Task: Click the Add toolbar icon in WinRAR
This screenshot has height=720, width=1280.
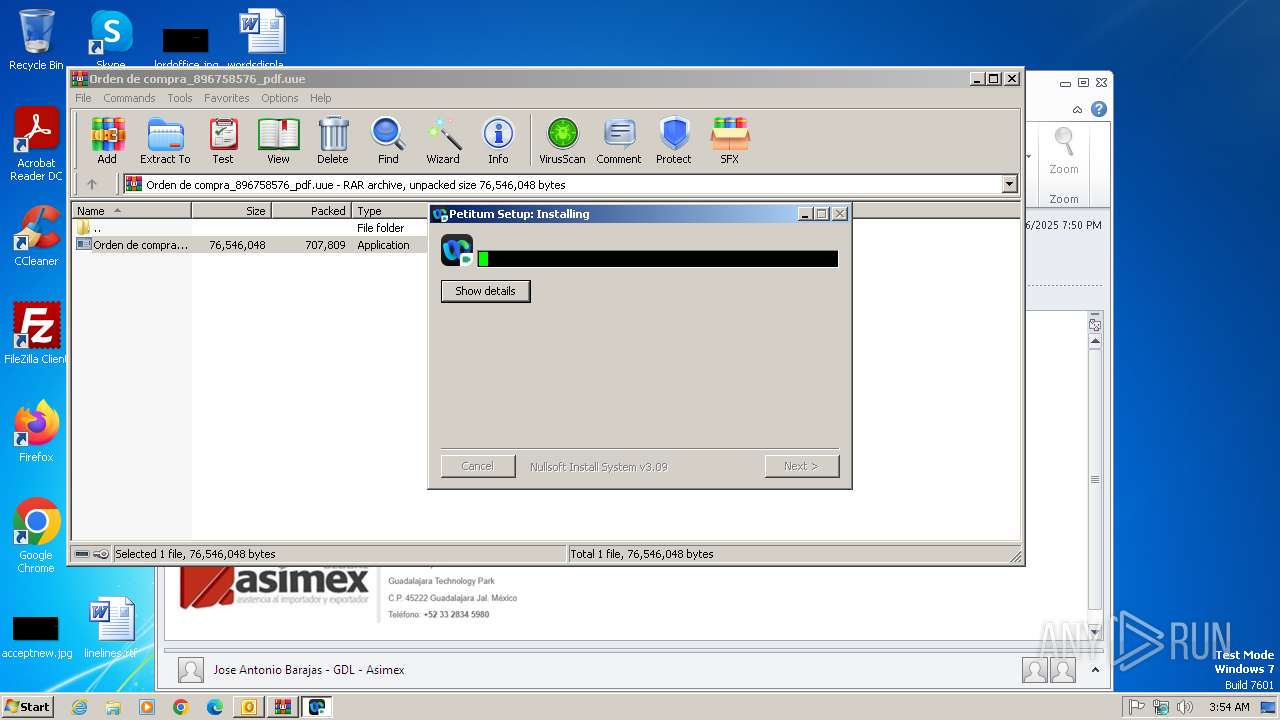Action: click(107, 140)
